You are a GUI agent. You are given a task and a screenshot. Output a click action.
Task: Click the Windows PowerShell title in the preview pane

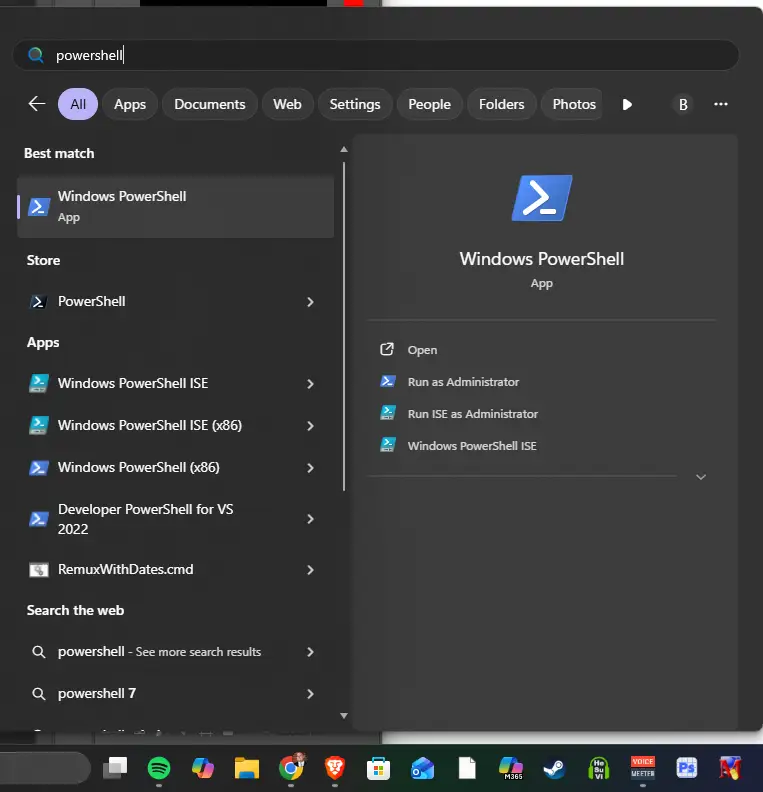pyautogui.click(x=542, y=259)
